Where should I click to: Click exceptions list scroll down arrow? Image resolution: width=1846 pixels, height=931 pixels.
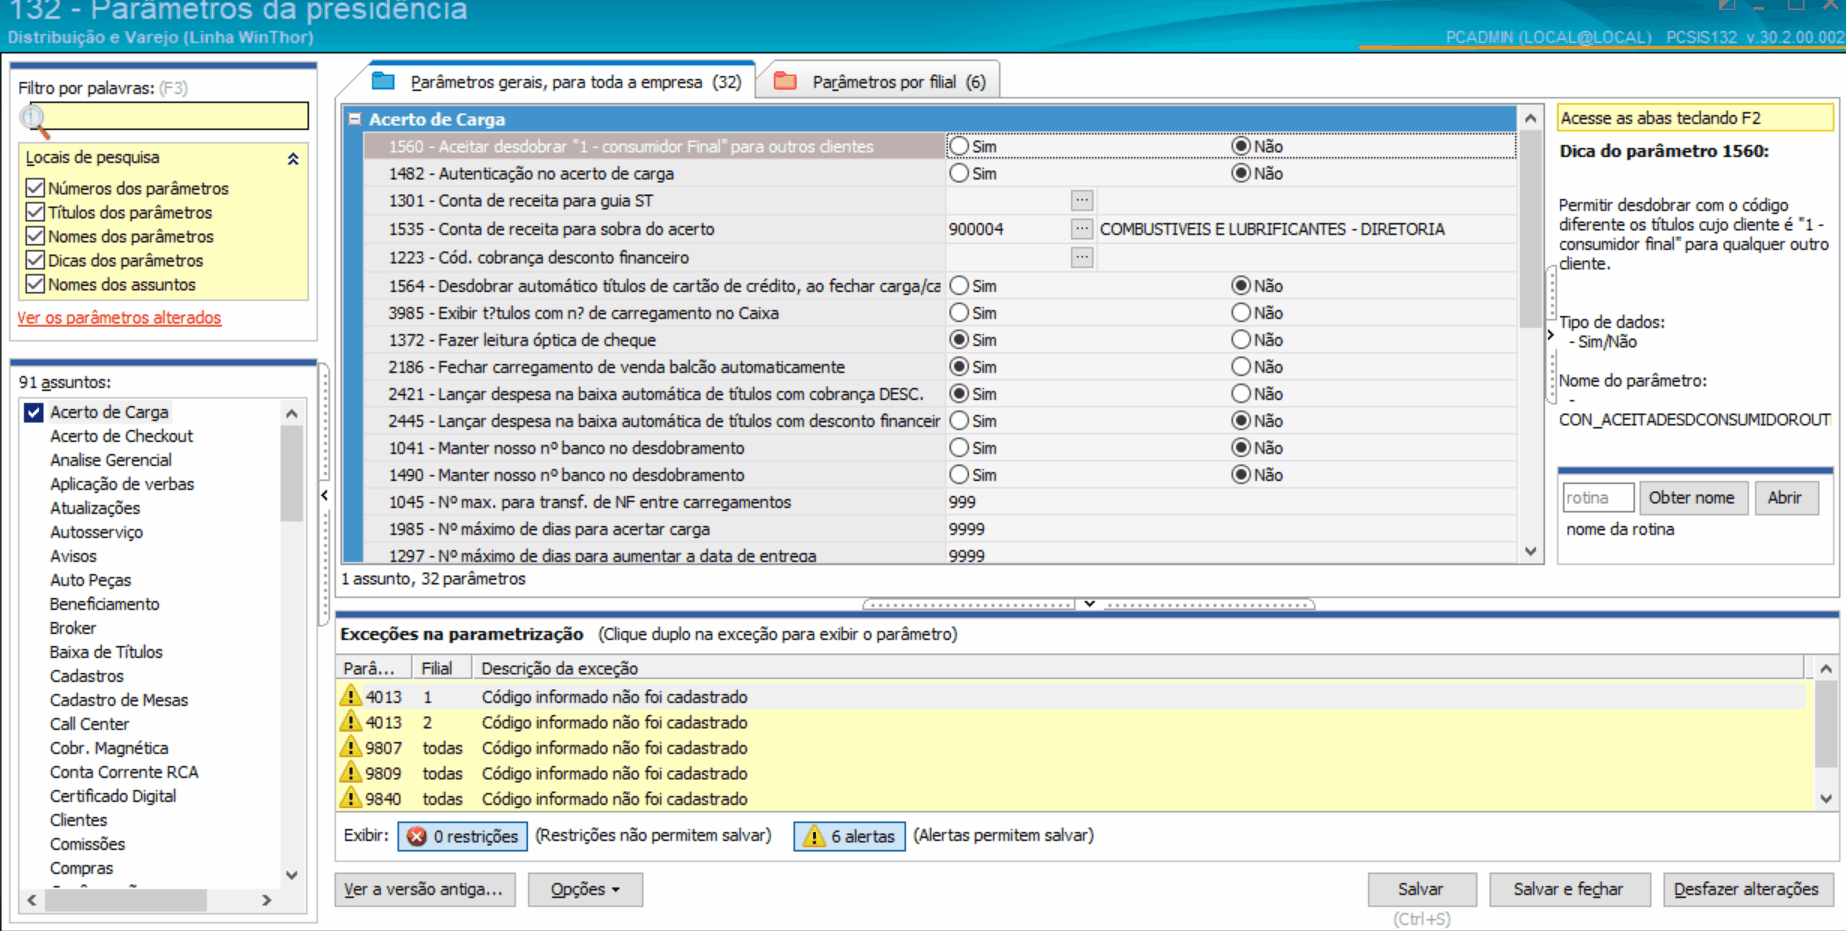coord(1826,799)
